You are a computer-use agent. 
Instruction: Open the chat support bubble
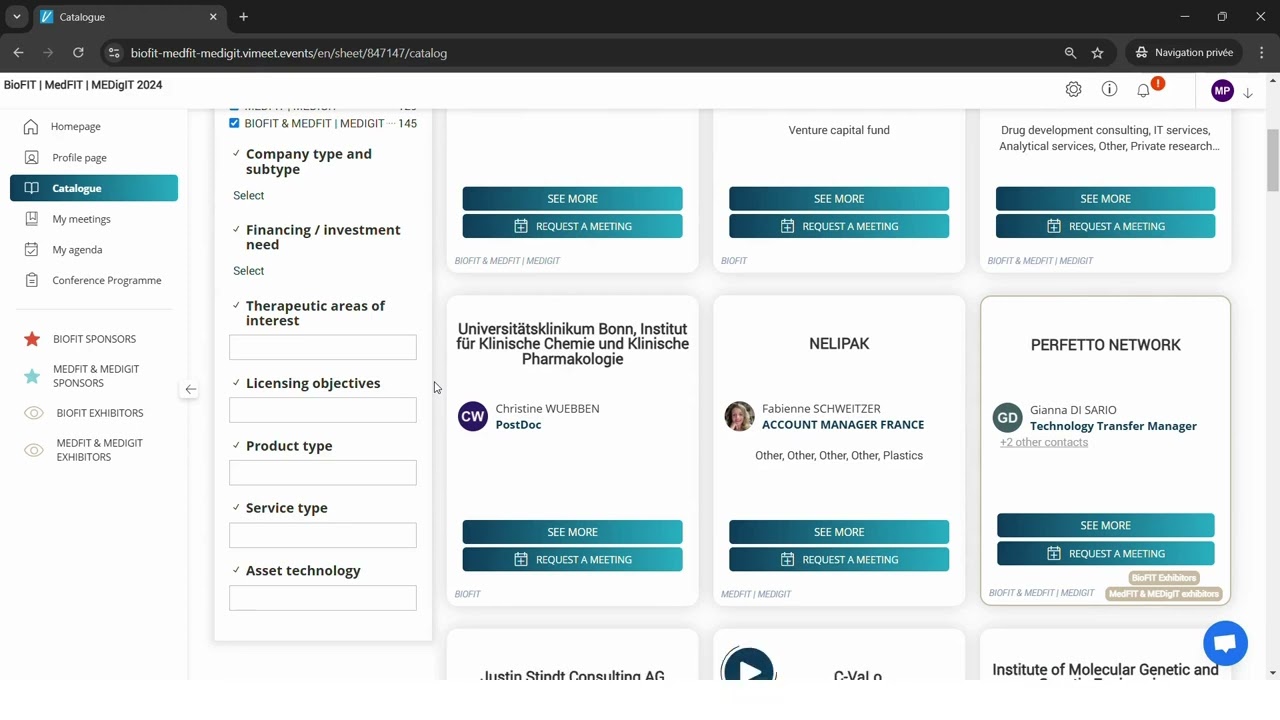[x=1226, y=644]
